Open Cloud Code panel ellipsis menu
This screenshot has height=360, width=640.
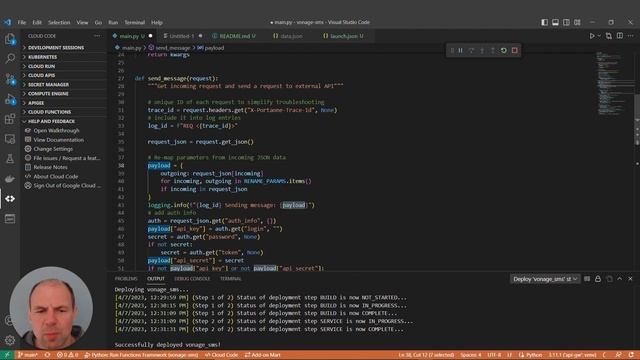click(97, 36)
